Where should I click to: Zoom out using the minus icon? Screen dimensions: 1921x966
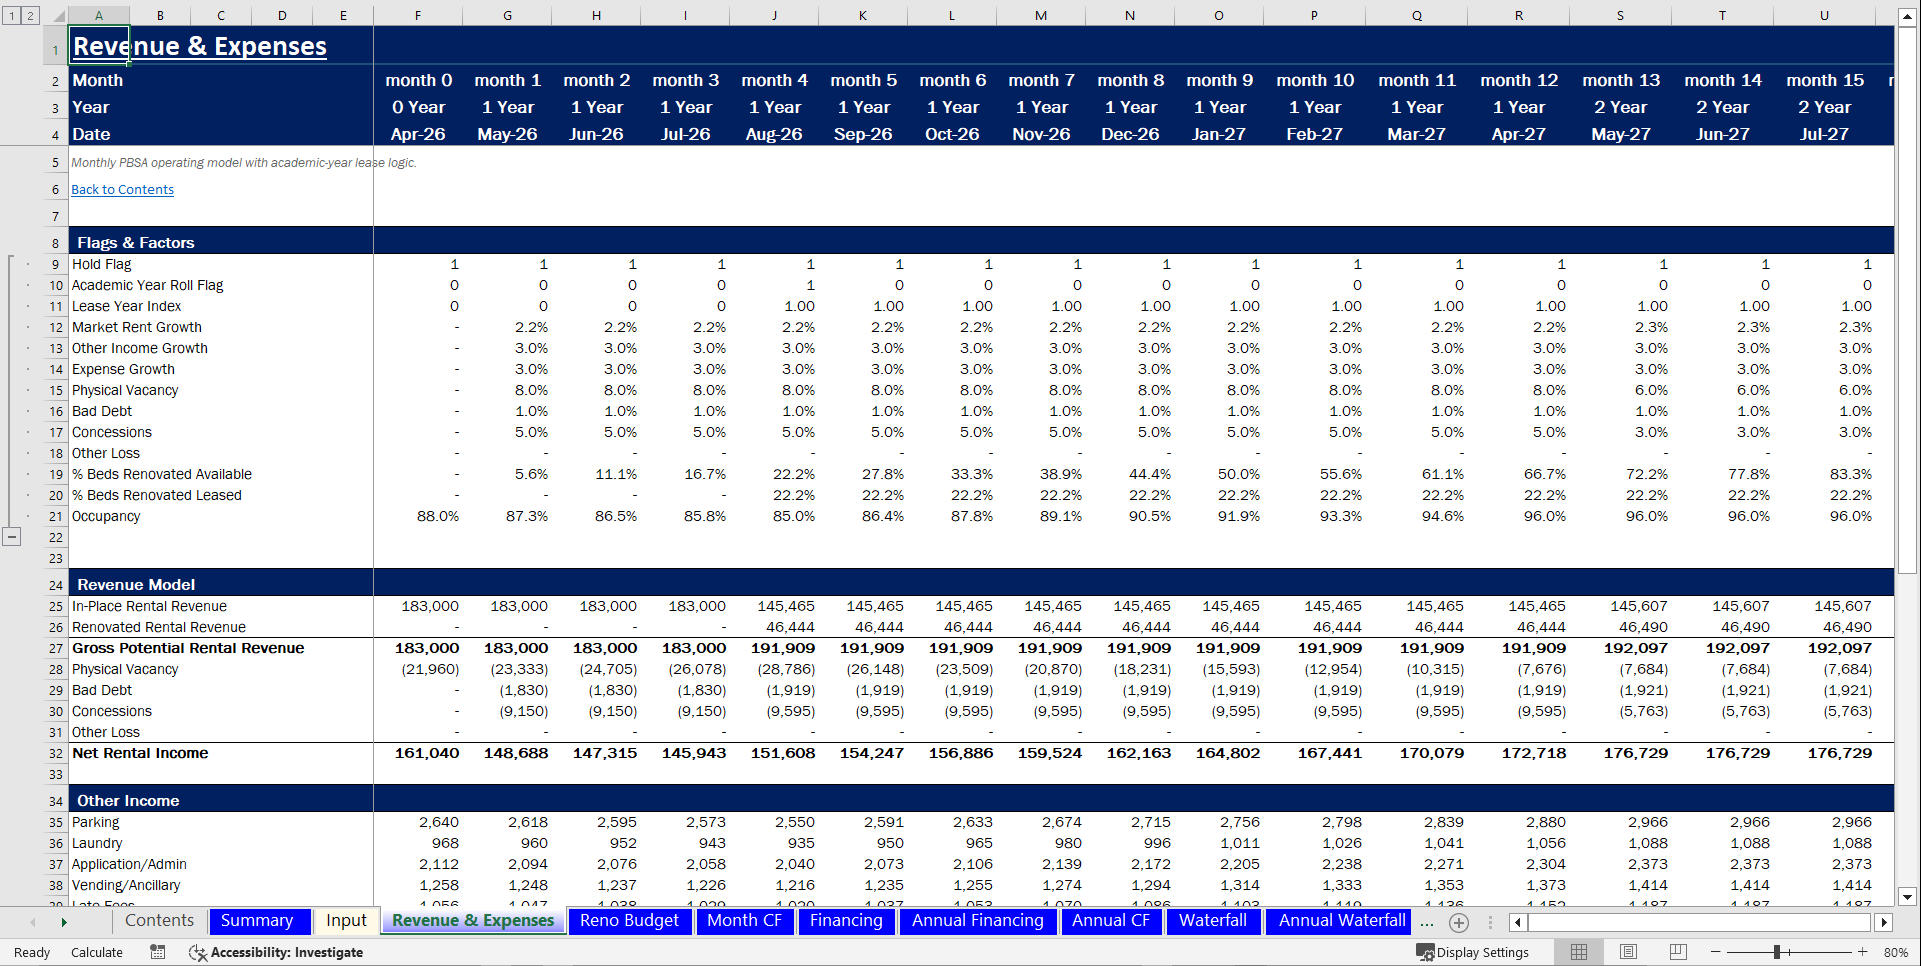click(1715, 952)
